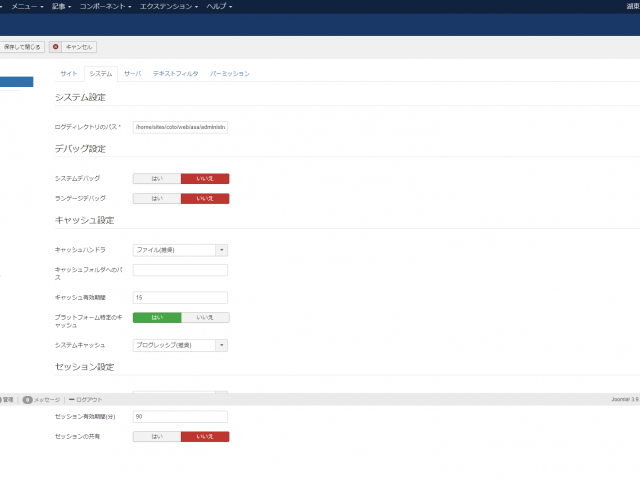
Task: Click the キャッシュフォルダへのパス input field
Action: coord(180,270)
